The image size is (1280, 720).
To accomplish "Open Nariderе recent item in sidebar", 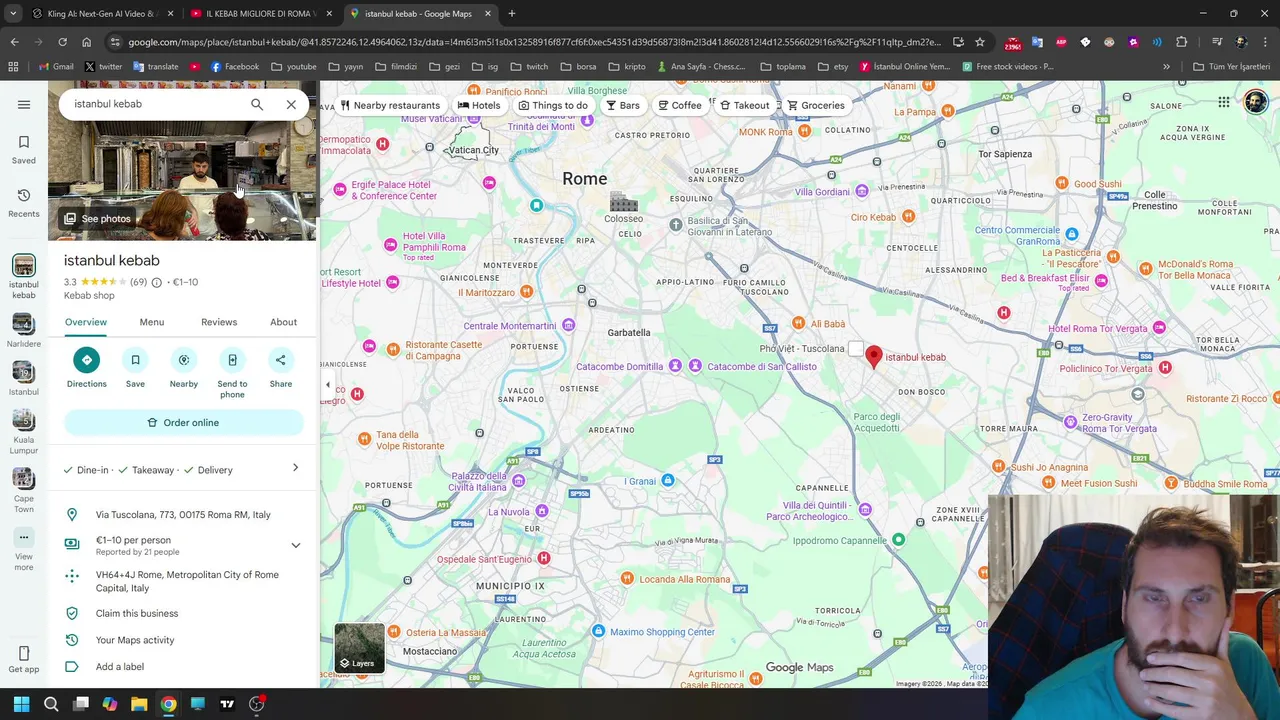I will tap(24, 331).
